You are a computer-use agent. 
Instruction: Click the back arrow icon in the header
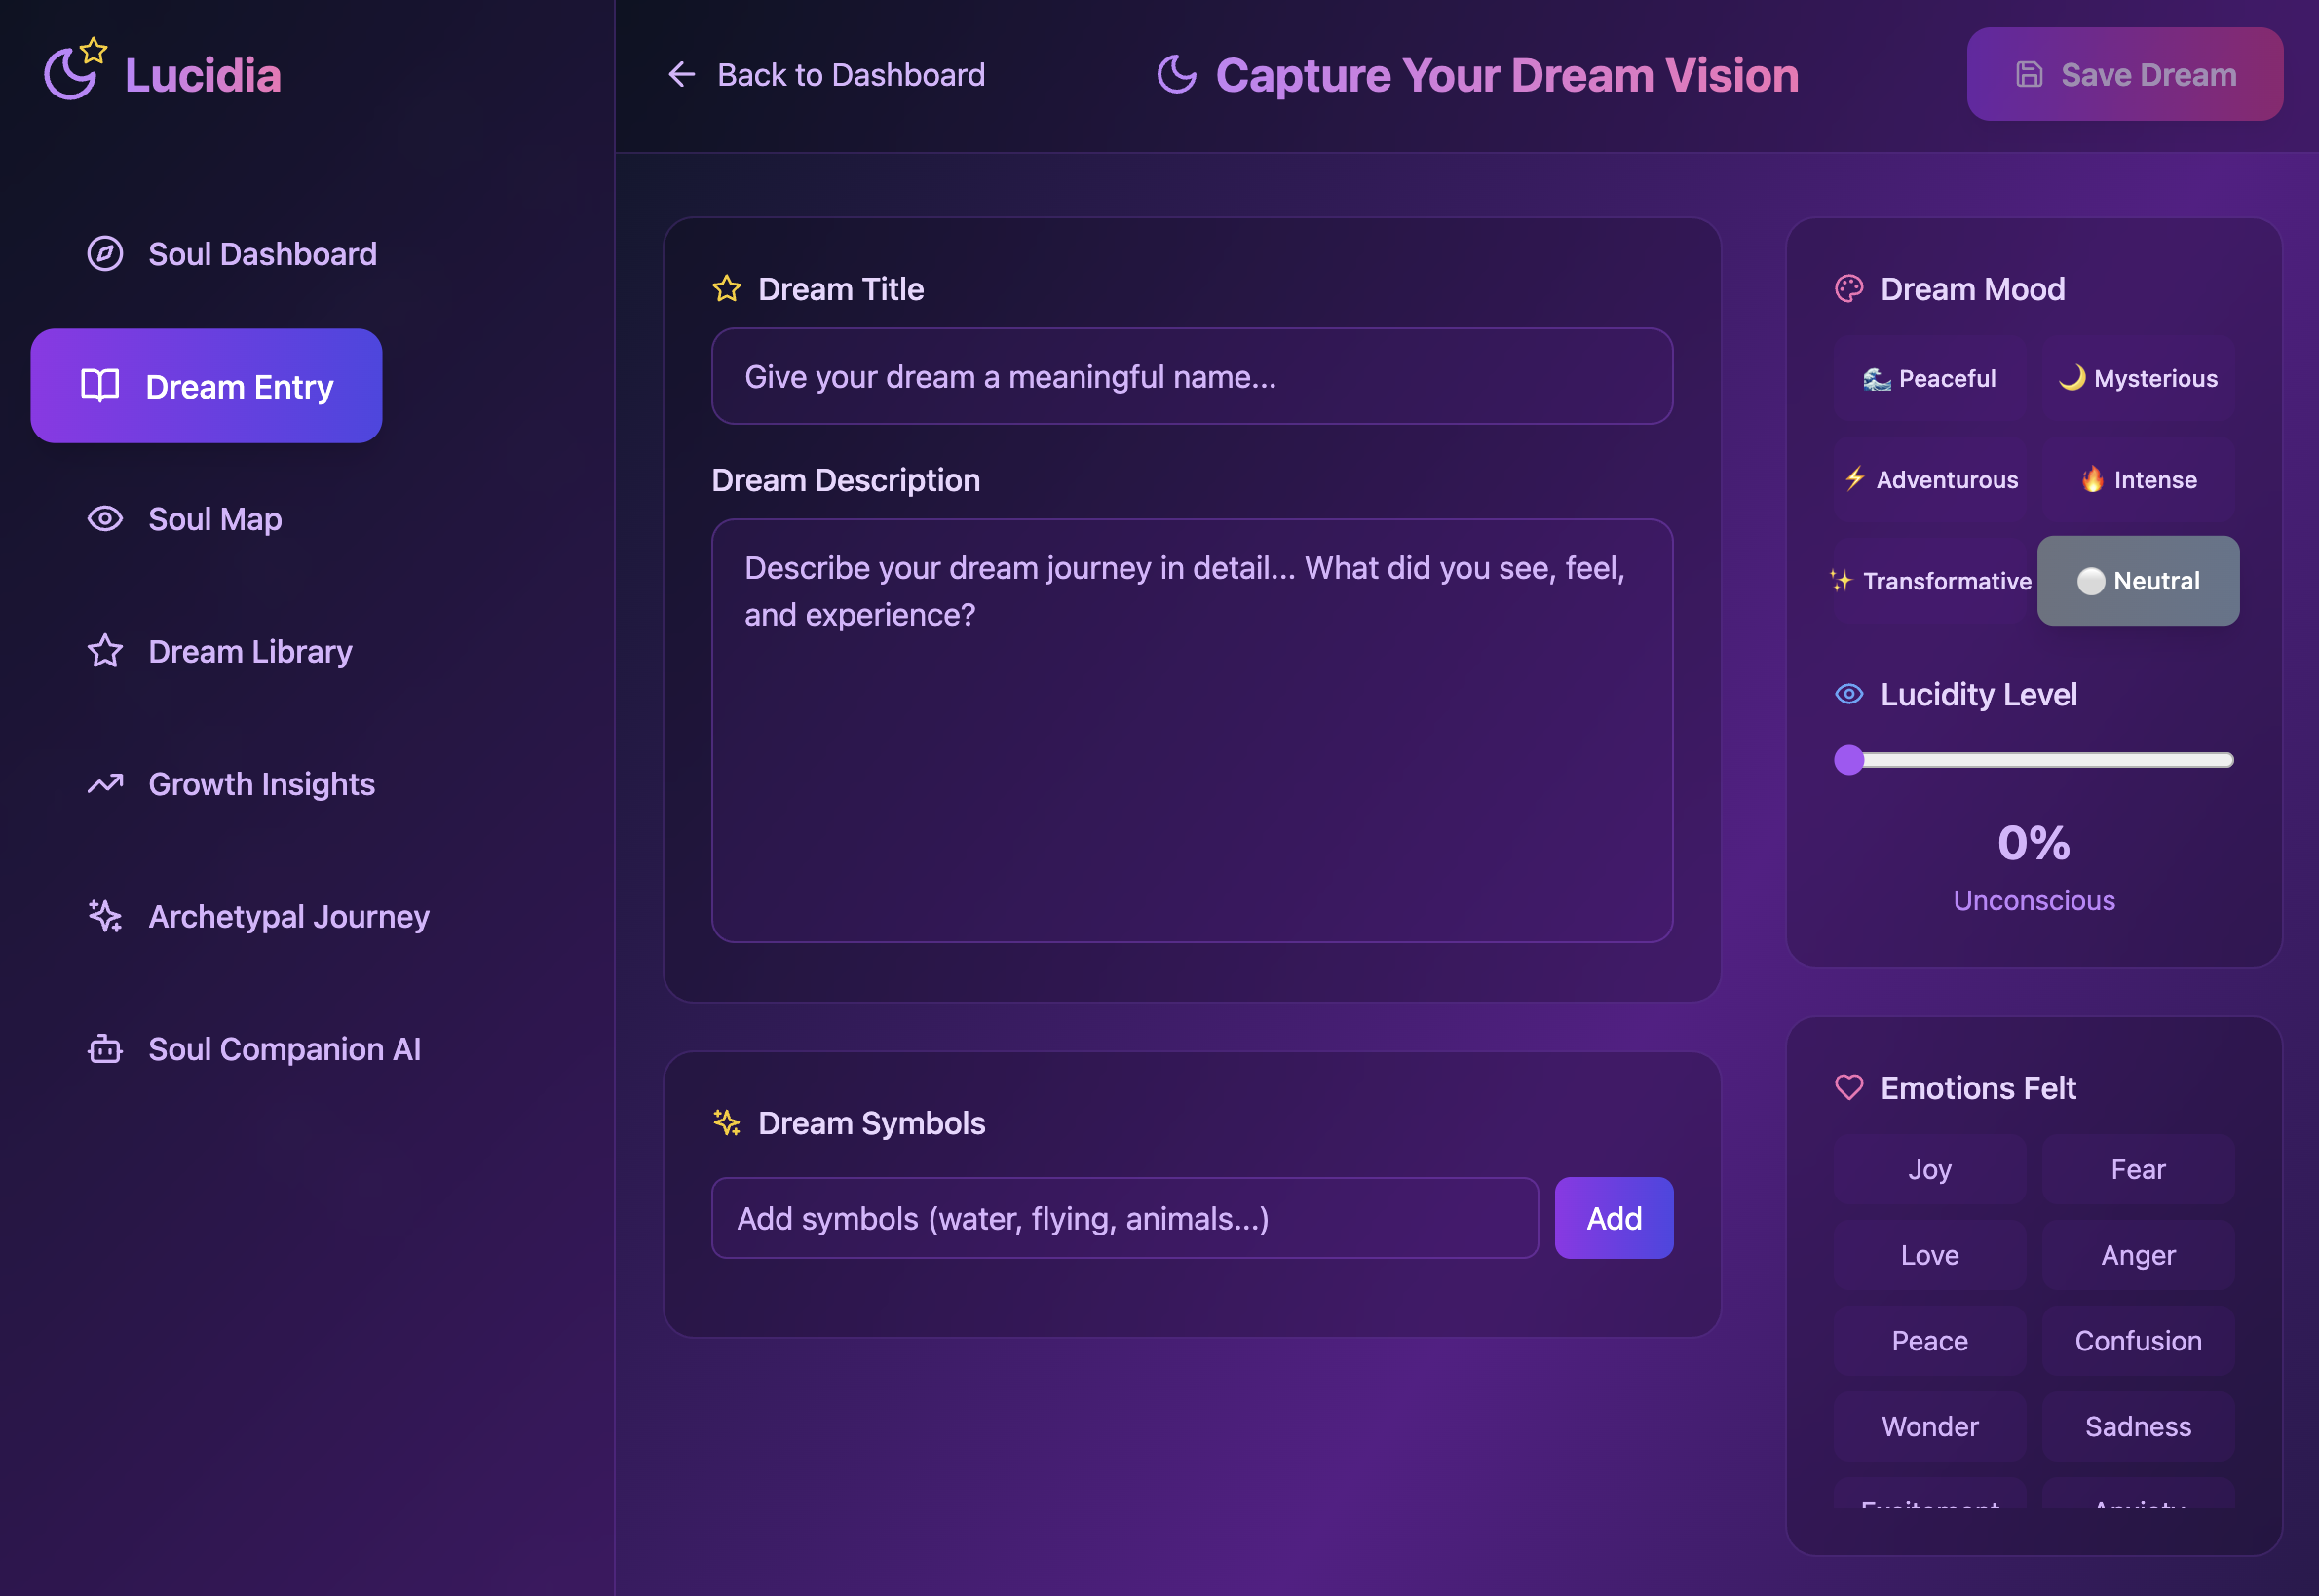(682, 75)
